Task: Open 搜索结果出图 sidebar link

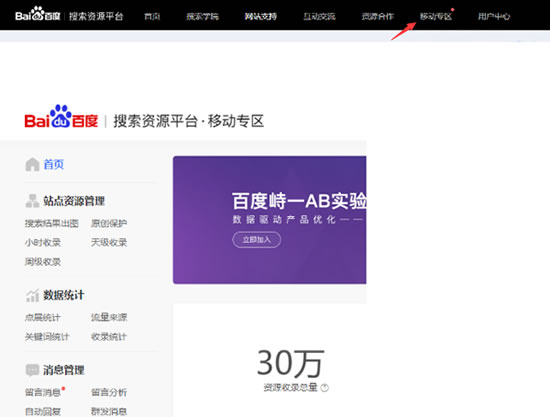Action: (x=52, y=223)
